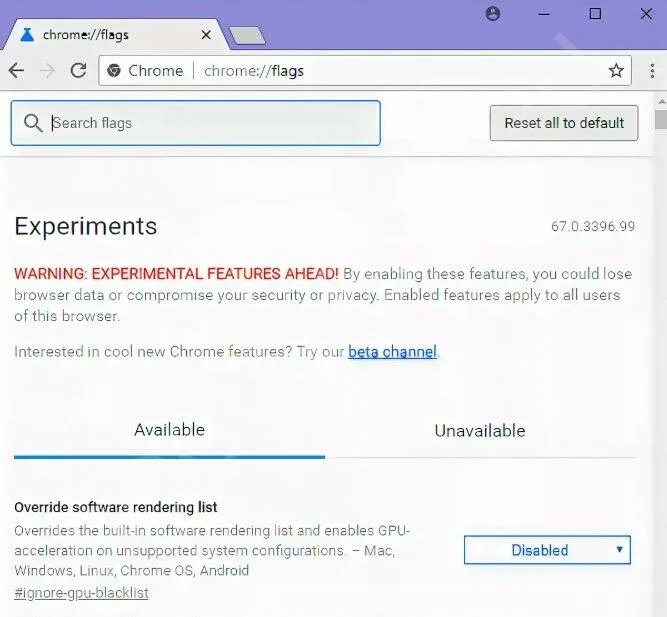Open Disabled dropdown for software rendering list

547,550
